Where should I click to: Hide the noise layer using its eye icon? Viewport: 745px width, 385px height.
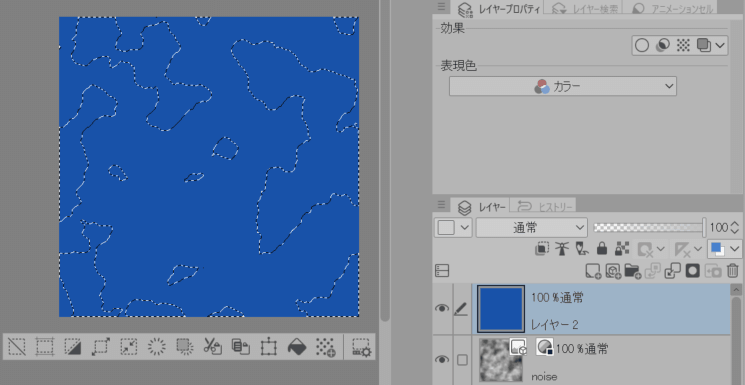[x=442, y=359]
